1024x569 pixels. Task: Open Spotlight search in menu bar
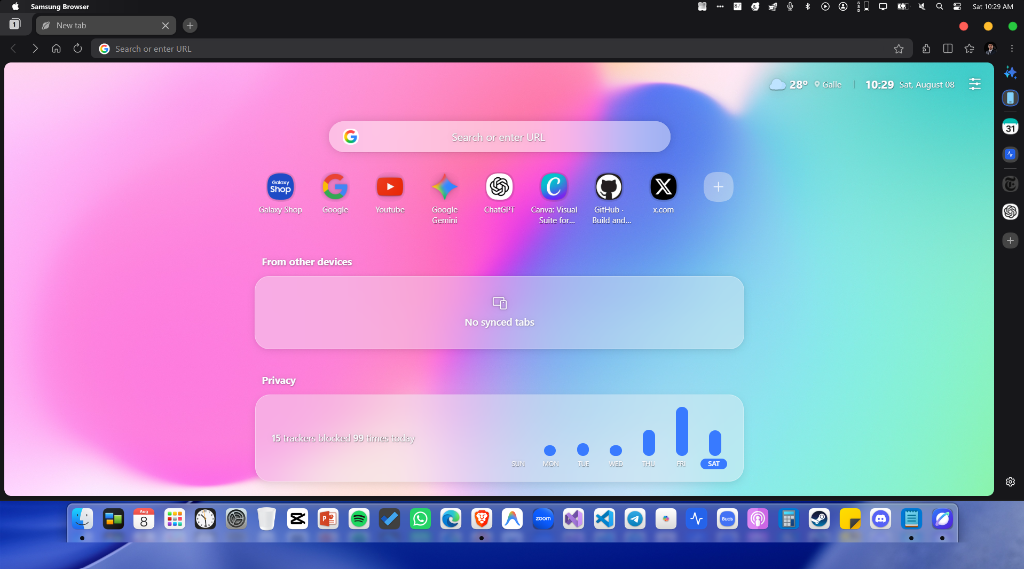(x=939, y=7)
